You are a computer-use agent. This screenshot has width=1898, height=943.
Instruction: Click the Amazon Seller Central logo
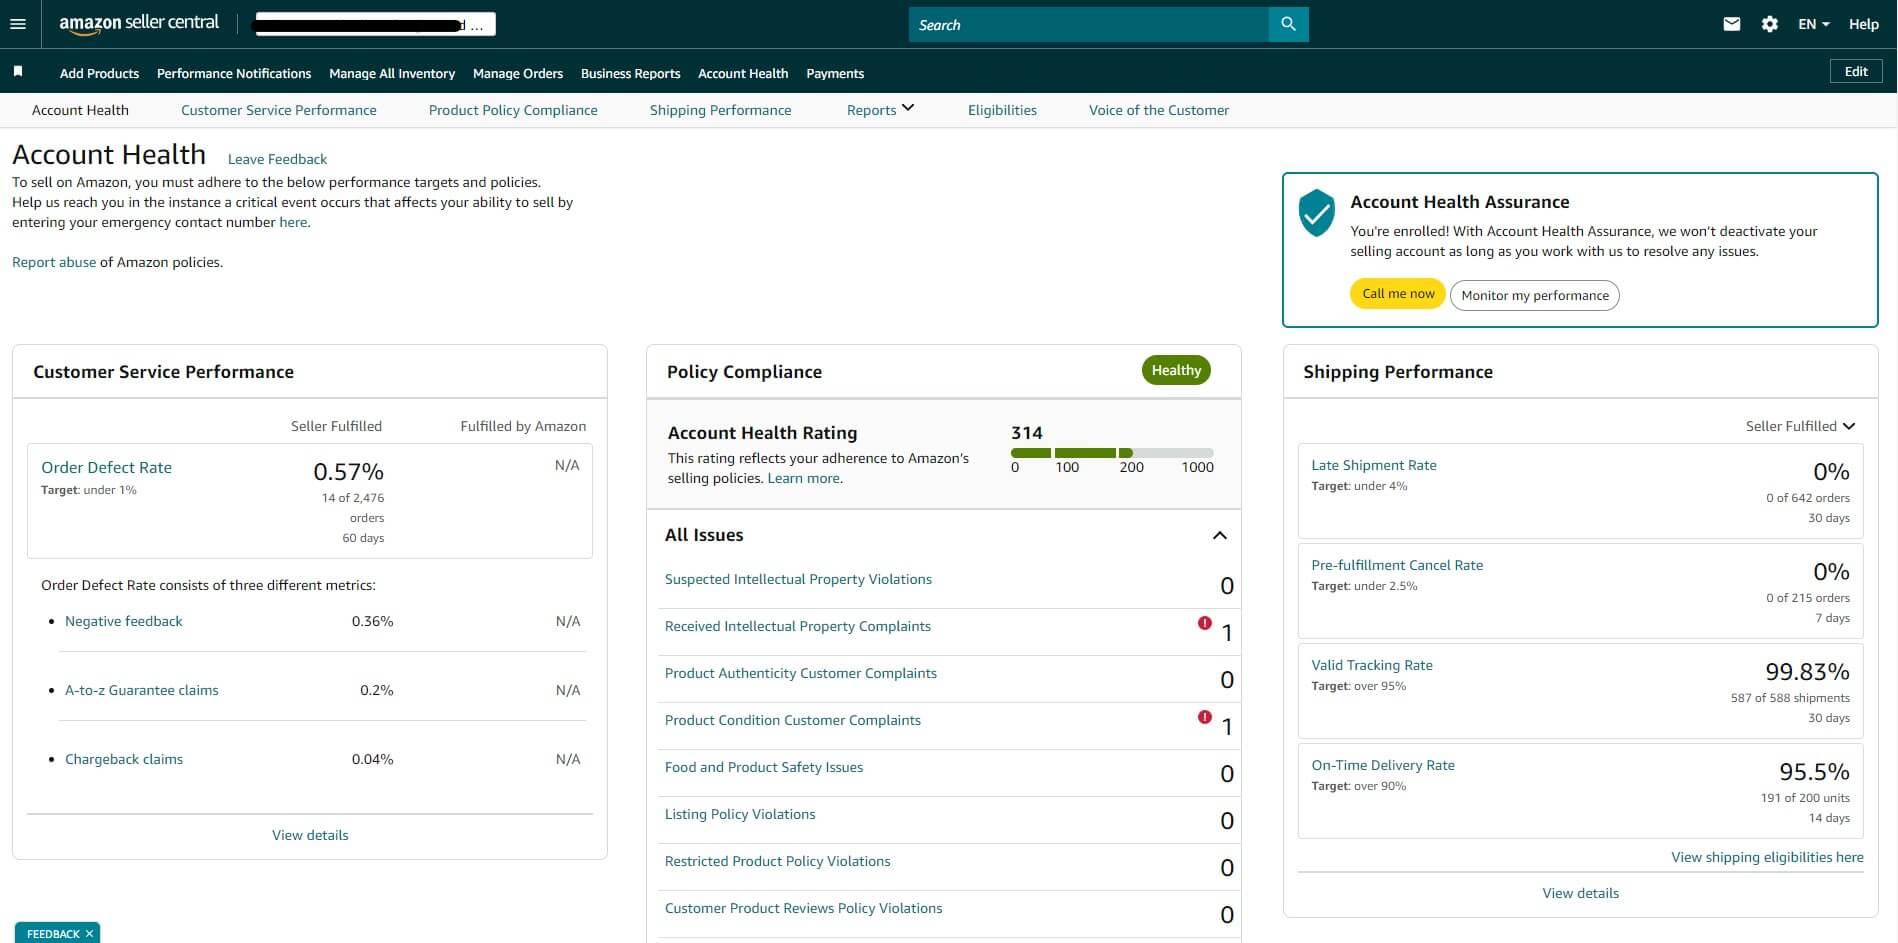(x=139, y=24)
